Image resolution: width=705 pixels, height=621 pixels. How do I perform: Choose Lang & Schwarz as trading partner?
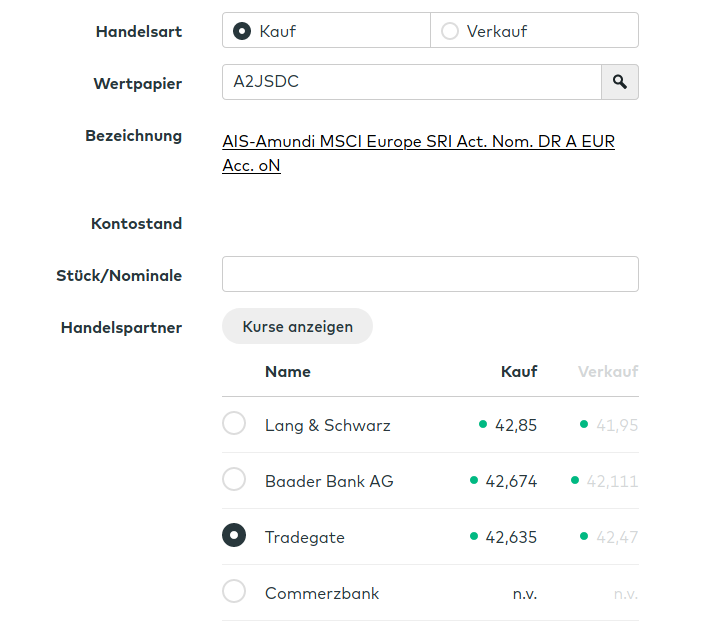click(x=234, y=424)
